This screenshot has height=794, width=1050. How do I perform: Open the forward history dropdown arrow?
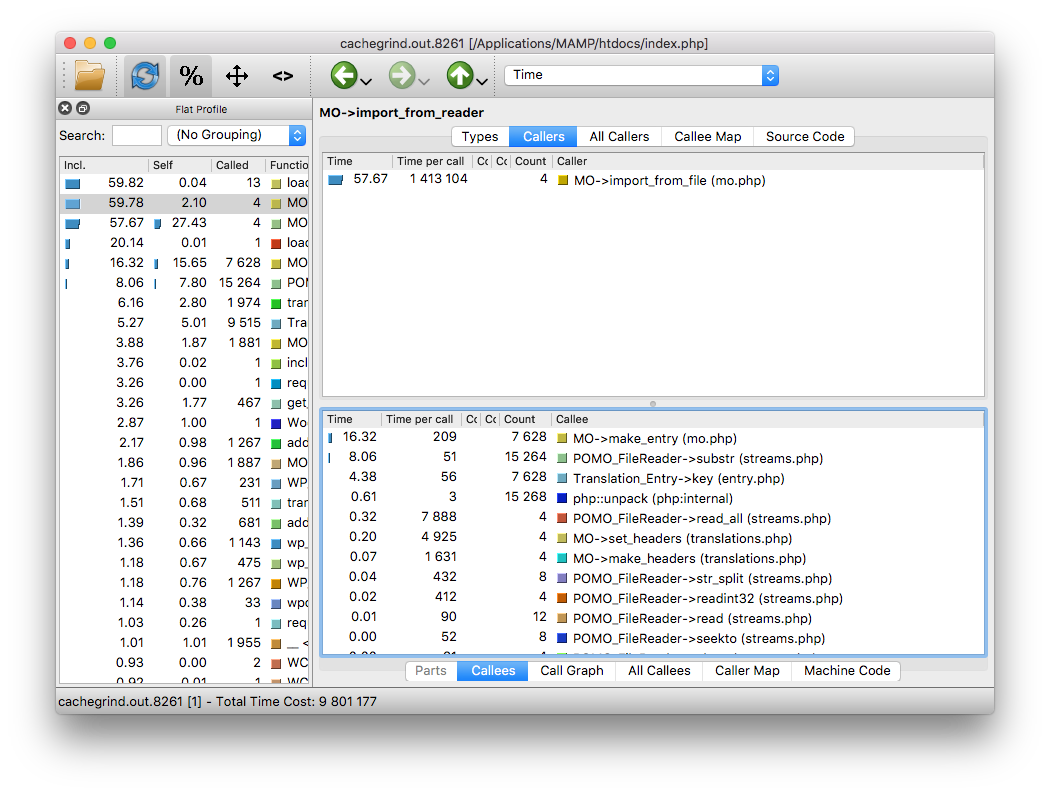click(424, 81)
